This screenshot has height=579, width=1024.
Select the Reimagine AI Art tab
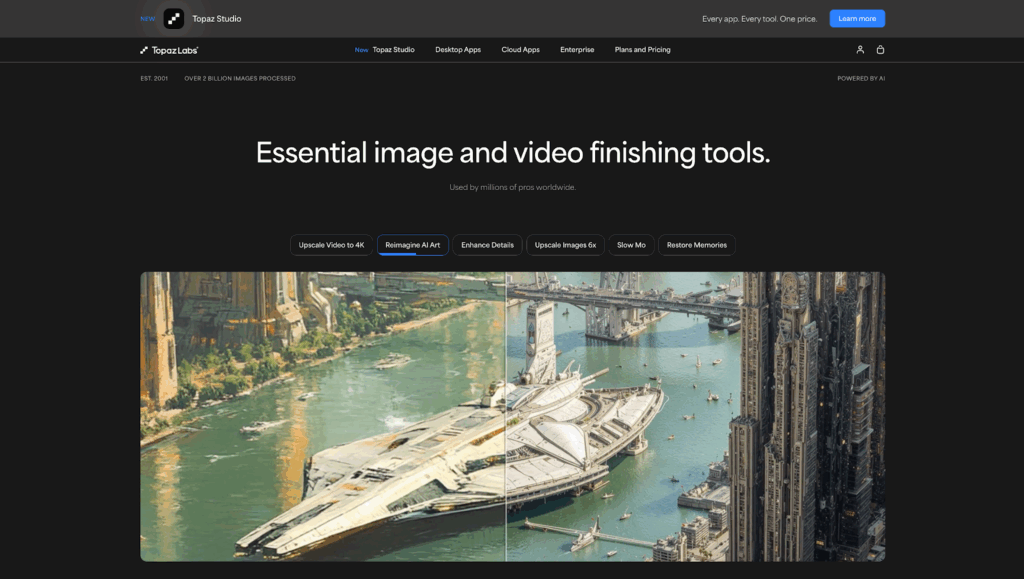412,245
